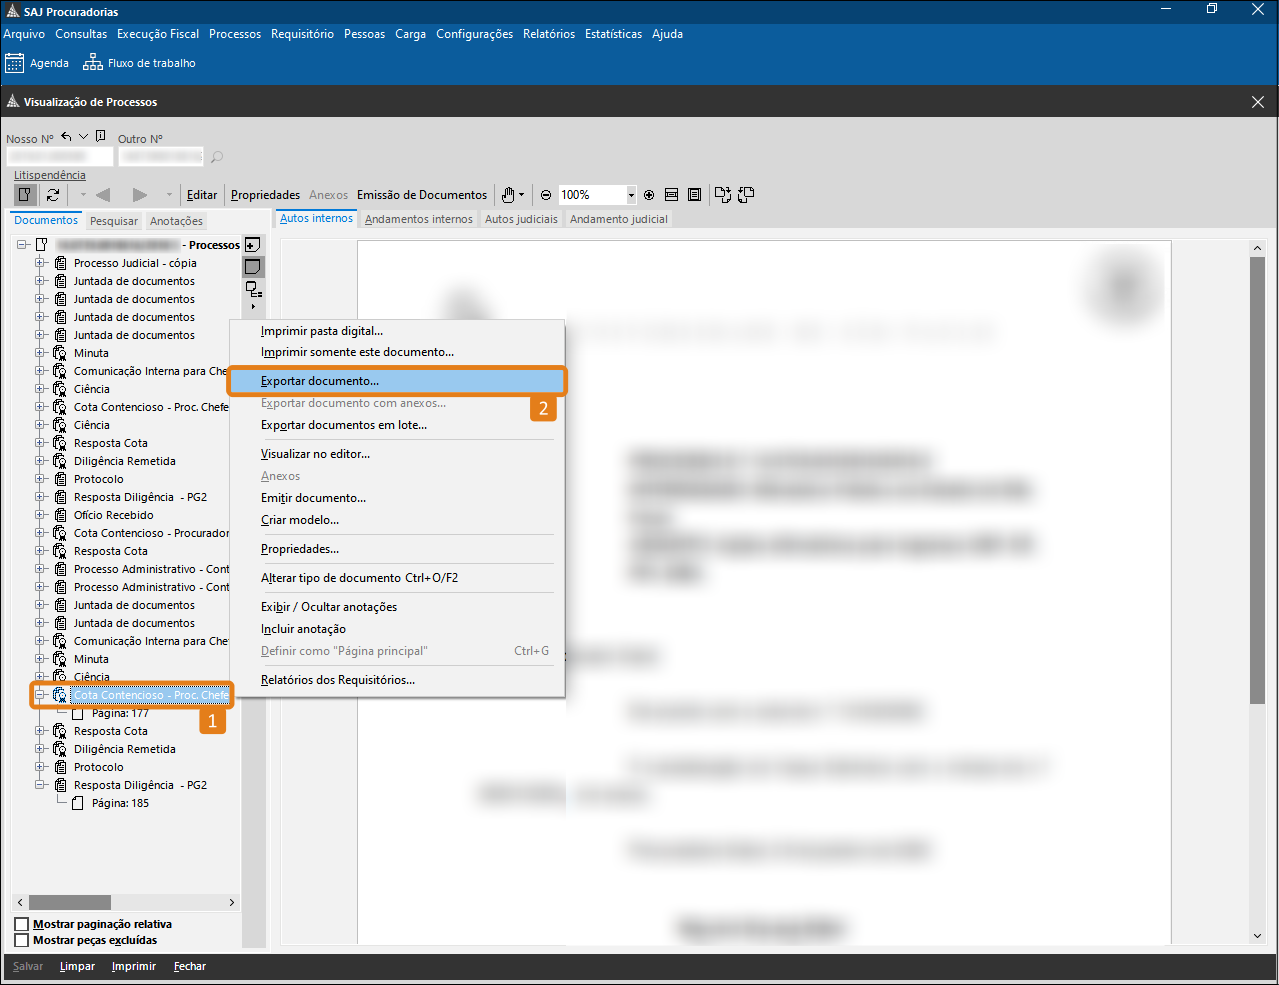Click the document viewer vertical scrollbar
The width and height of the screenshot is (1279, 985).
1257,480
